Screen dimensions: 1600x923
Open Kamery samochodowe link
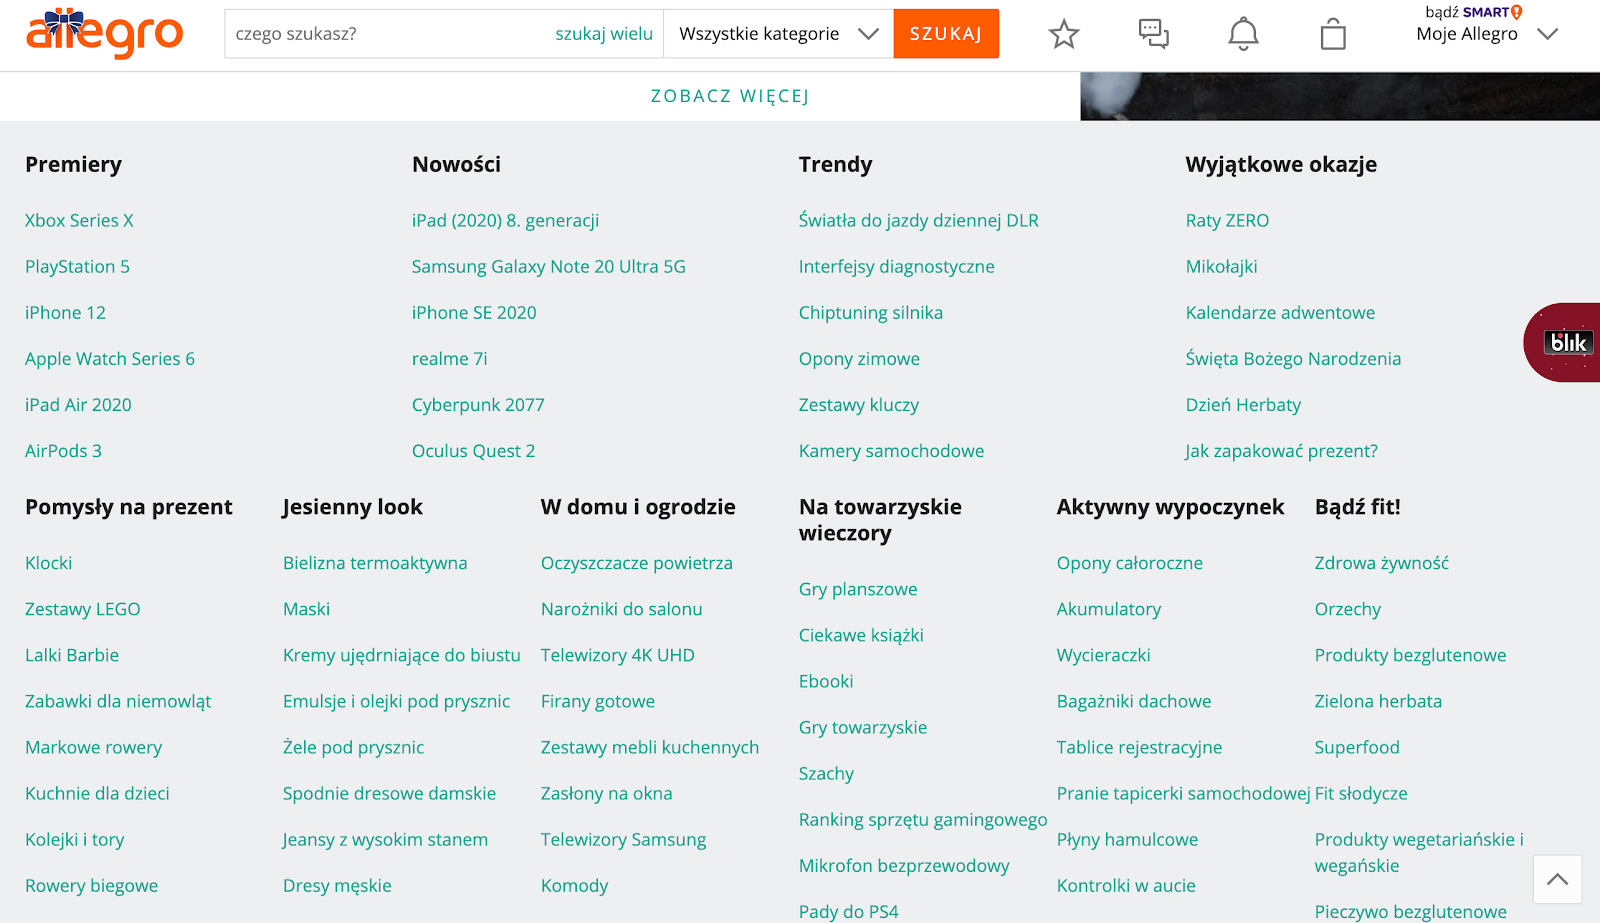[891, 451]
